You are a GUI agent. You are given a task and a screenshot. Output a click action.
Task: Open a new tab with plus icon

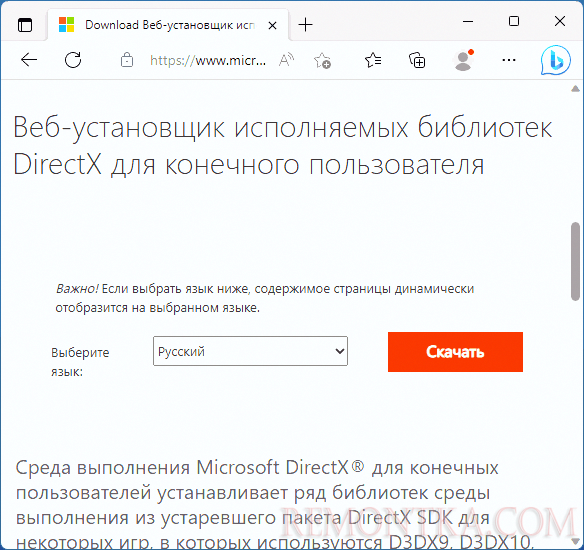tap(305, 25)
